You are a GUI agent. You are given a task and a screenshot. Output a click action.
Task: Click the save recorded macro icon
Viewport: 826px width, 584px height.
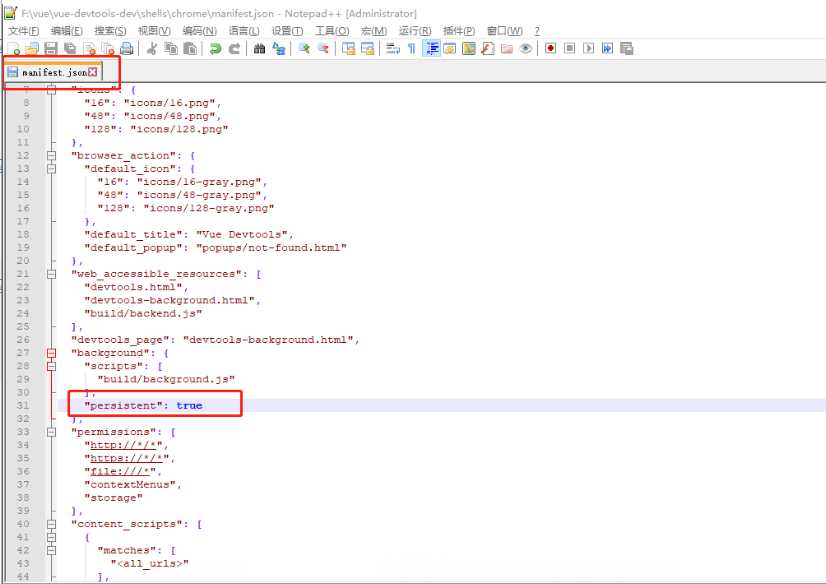pyautogui.click(x=626, y=49)
